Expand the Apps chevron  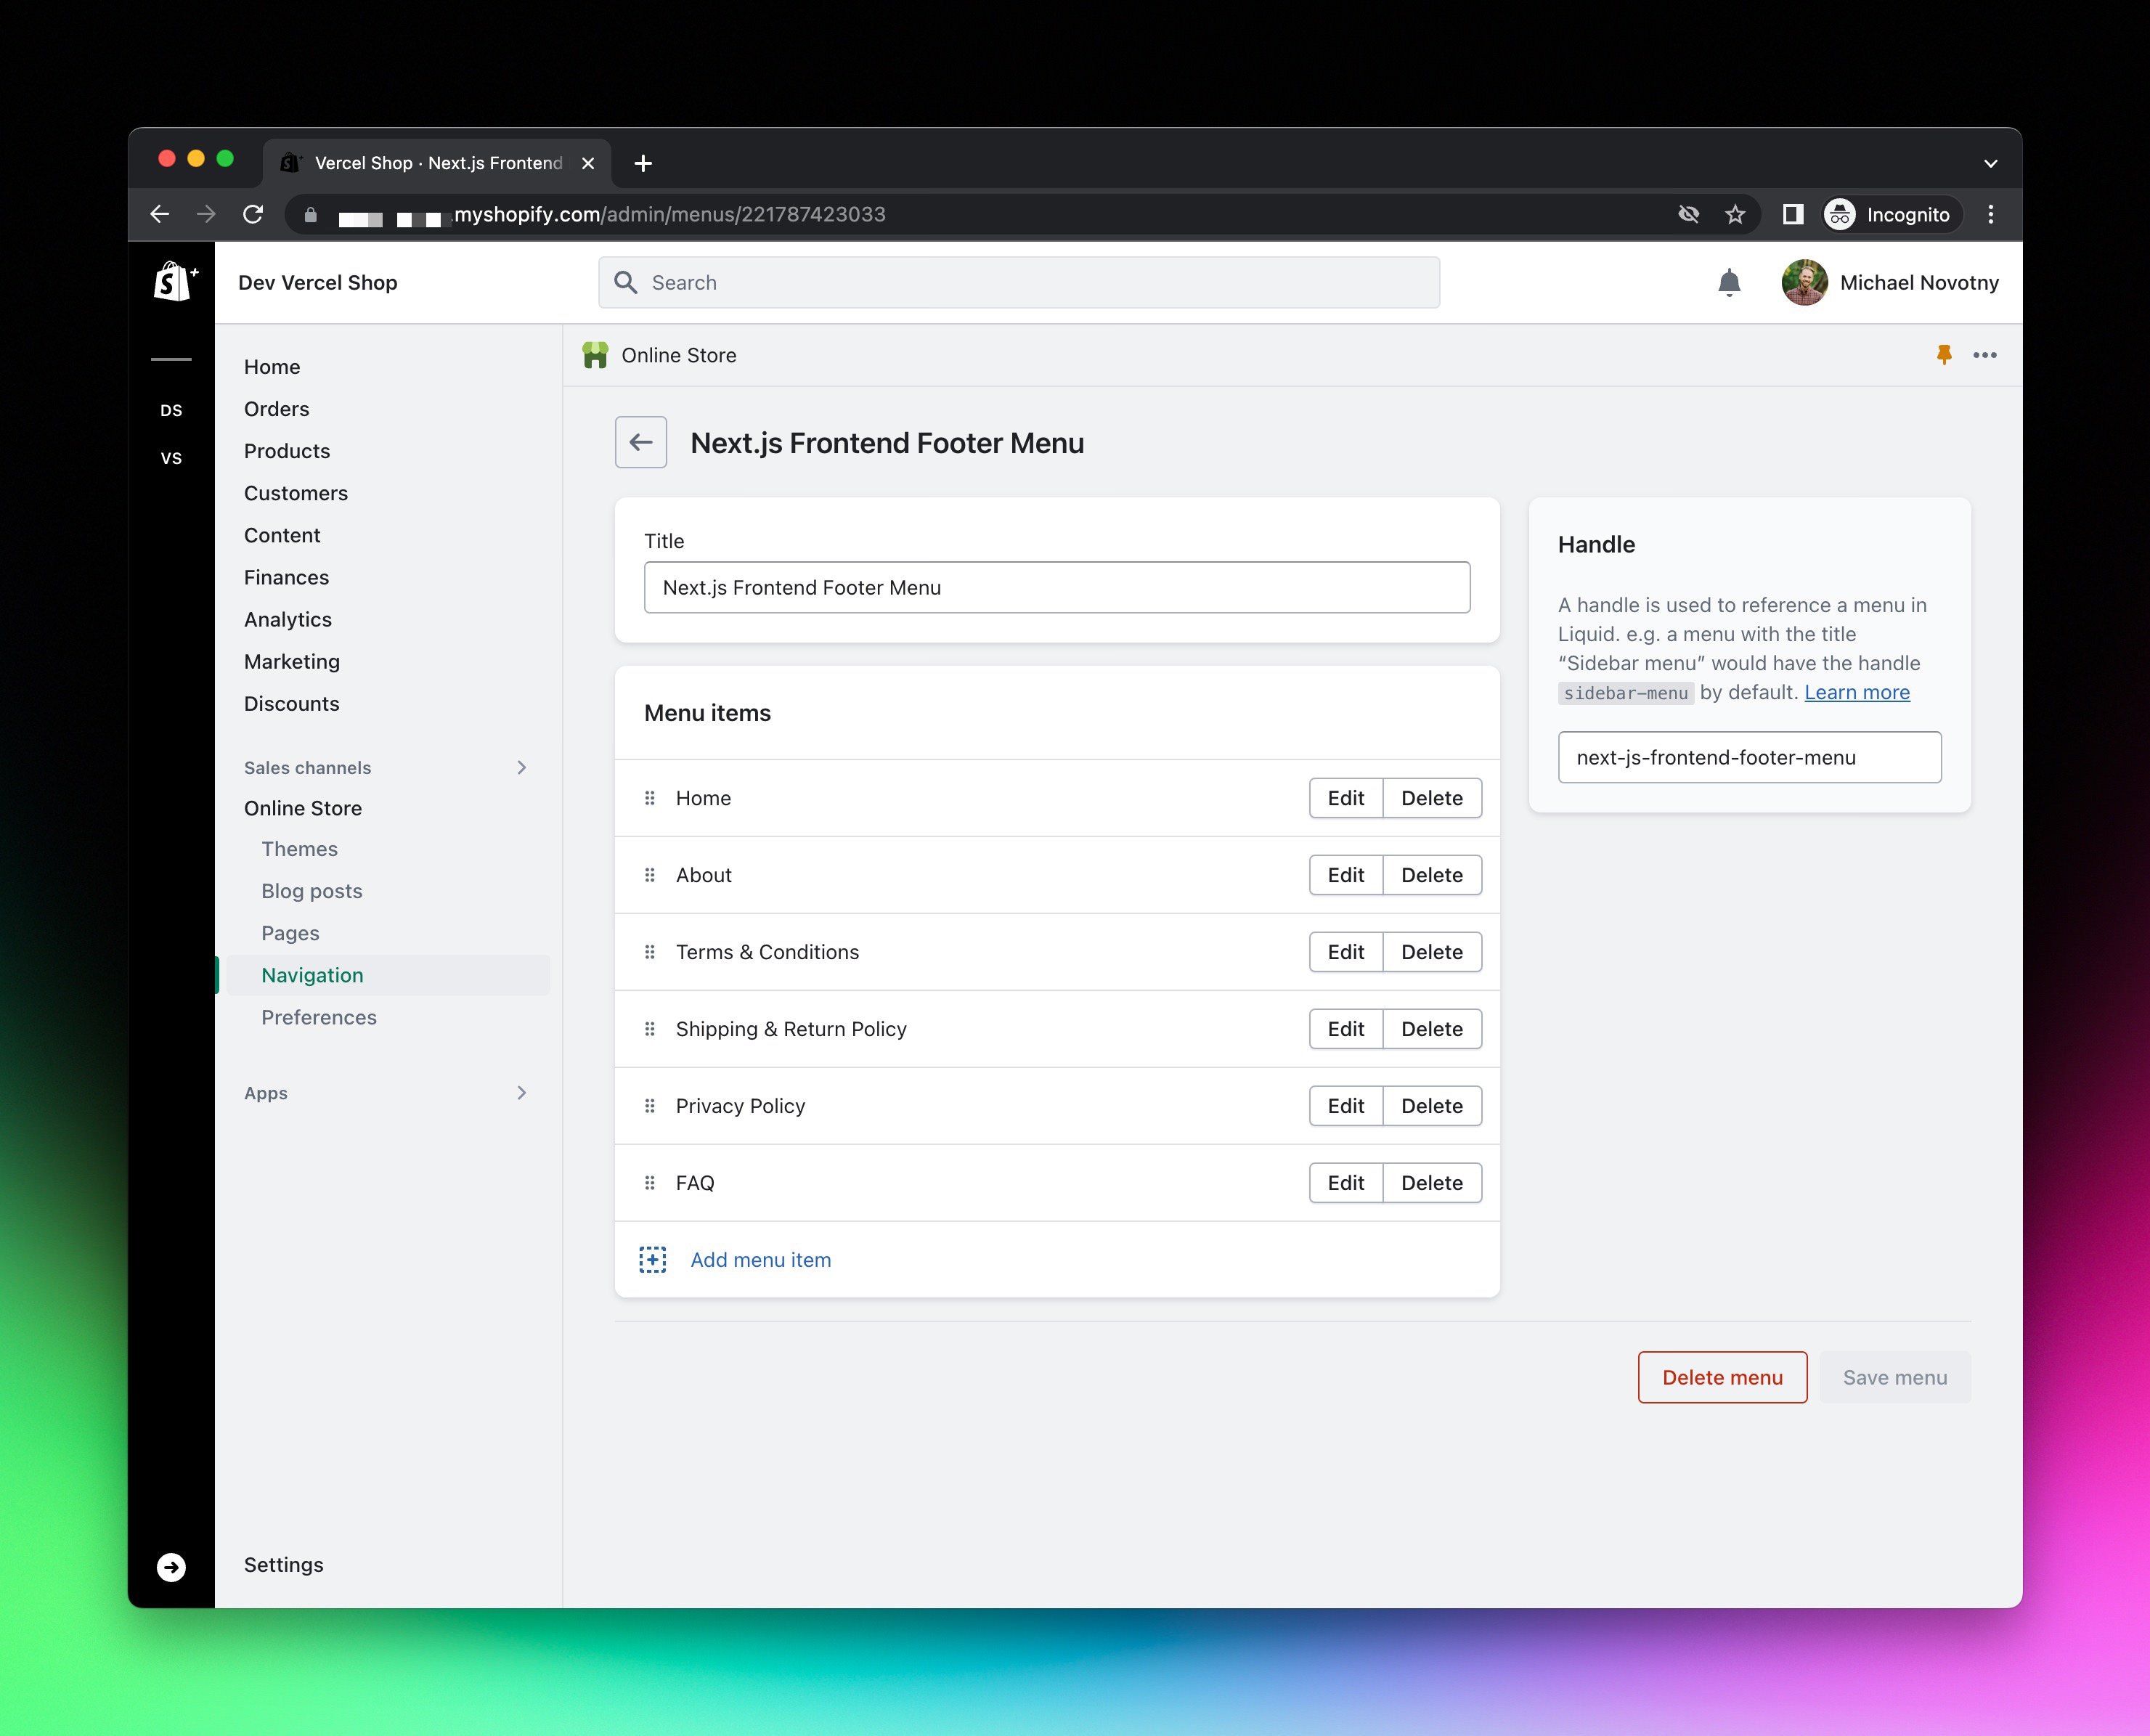(x=521, y=1093)
